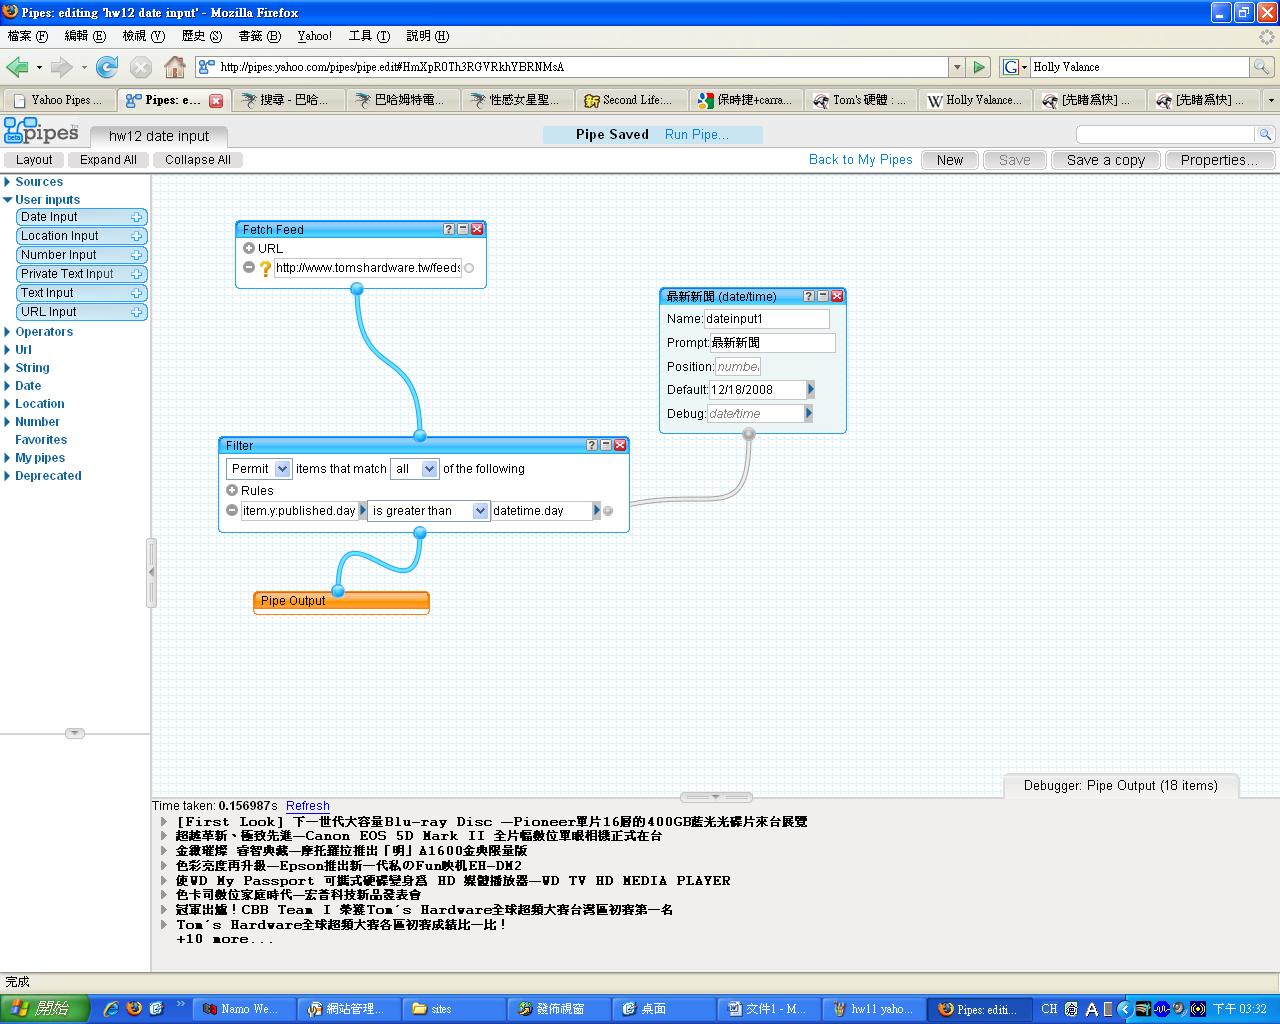This screenshot has height=1024, width=1280.
Task: Add the Text Input module with plus icon
Action: point(137,293)
